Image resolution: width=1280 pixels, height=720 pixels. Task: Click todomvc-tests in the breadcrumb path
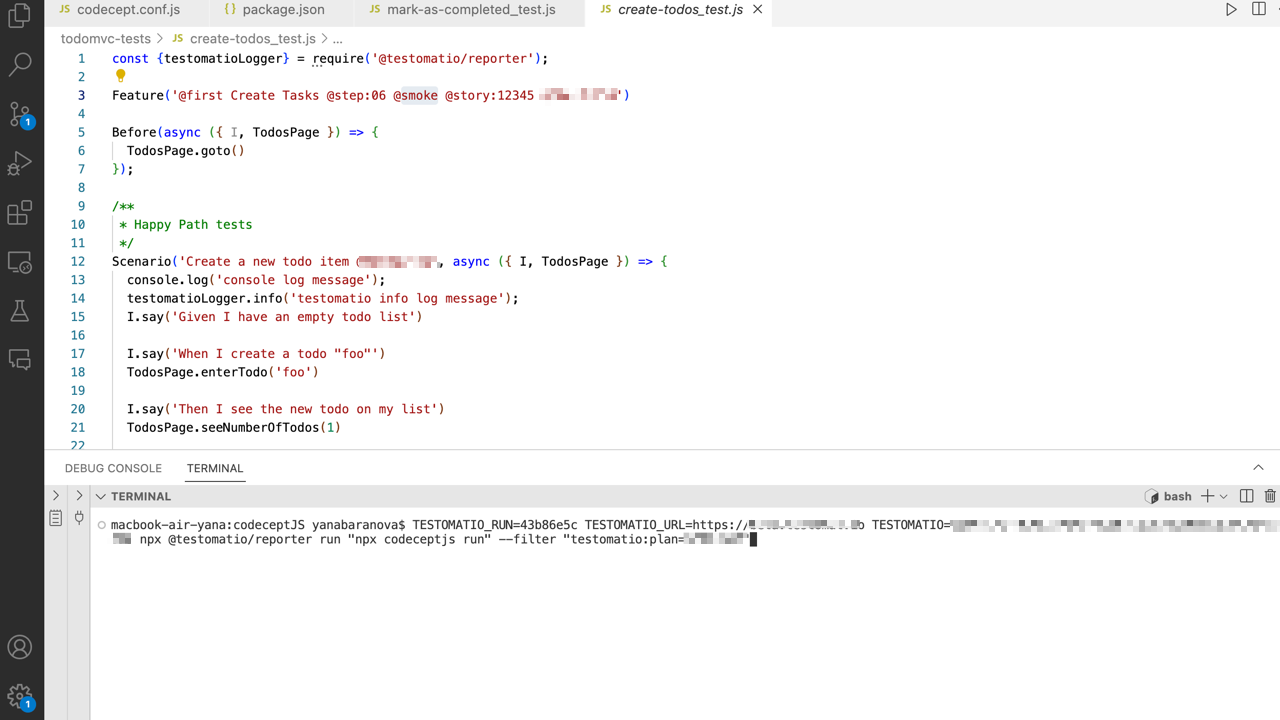[x=105, y=39]
